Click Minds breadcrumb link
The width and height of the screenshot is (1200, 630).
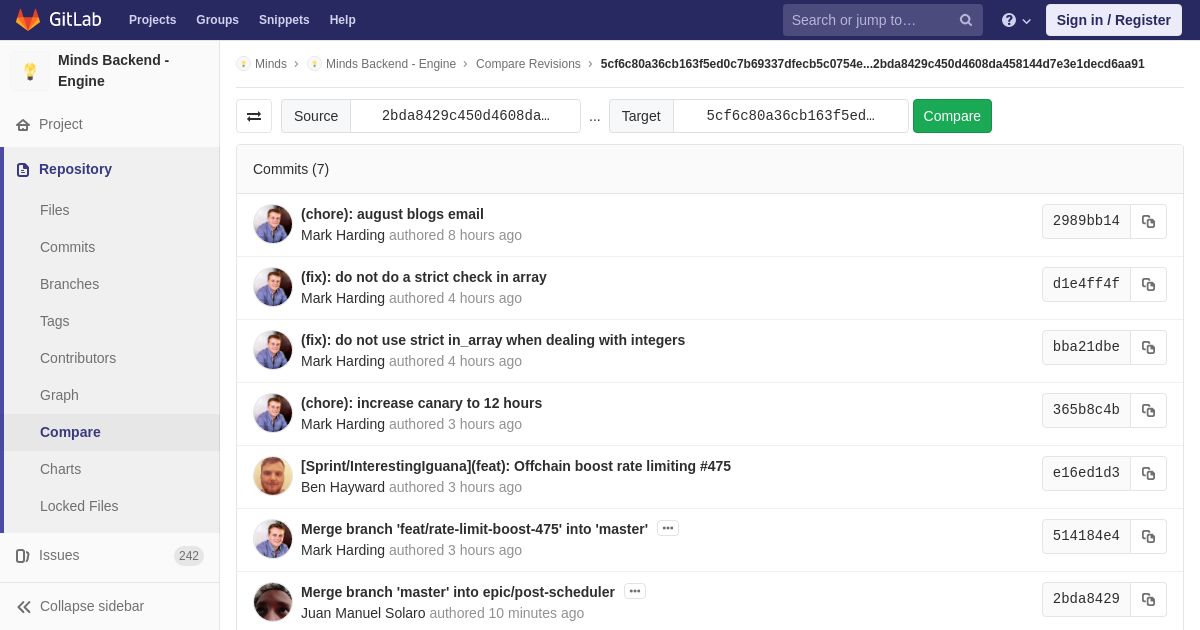pyautogui.click(x=271, y=64)
